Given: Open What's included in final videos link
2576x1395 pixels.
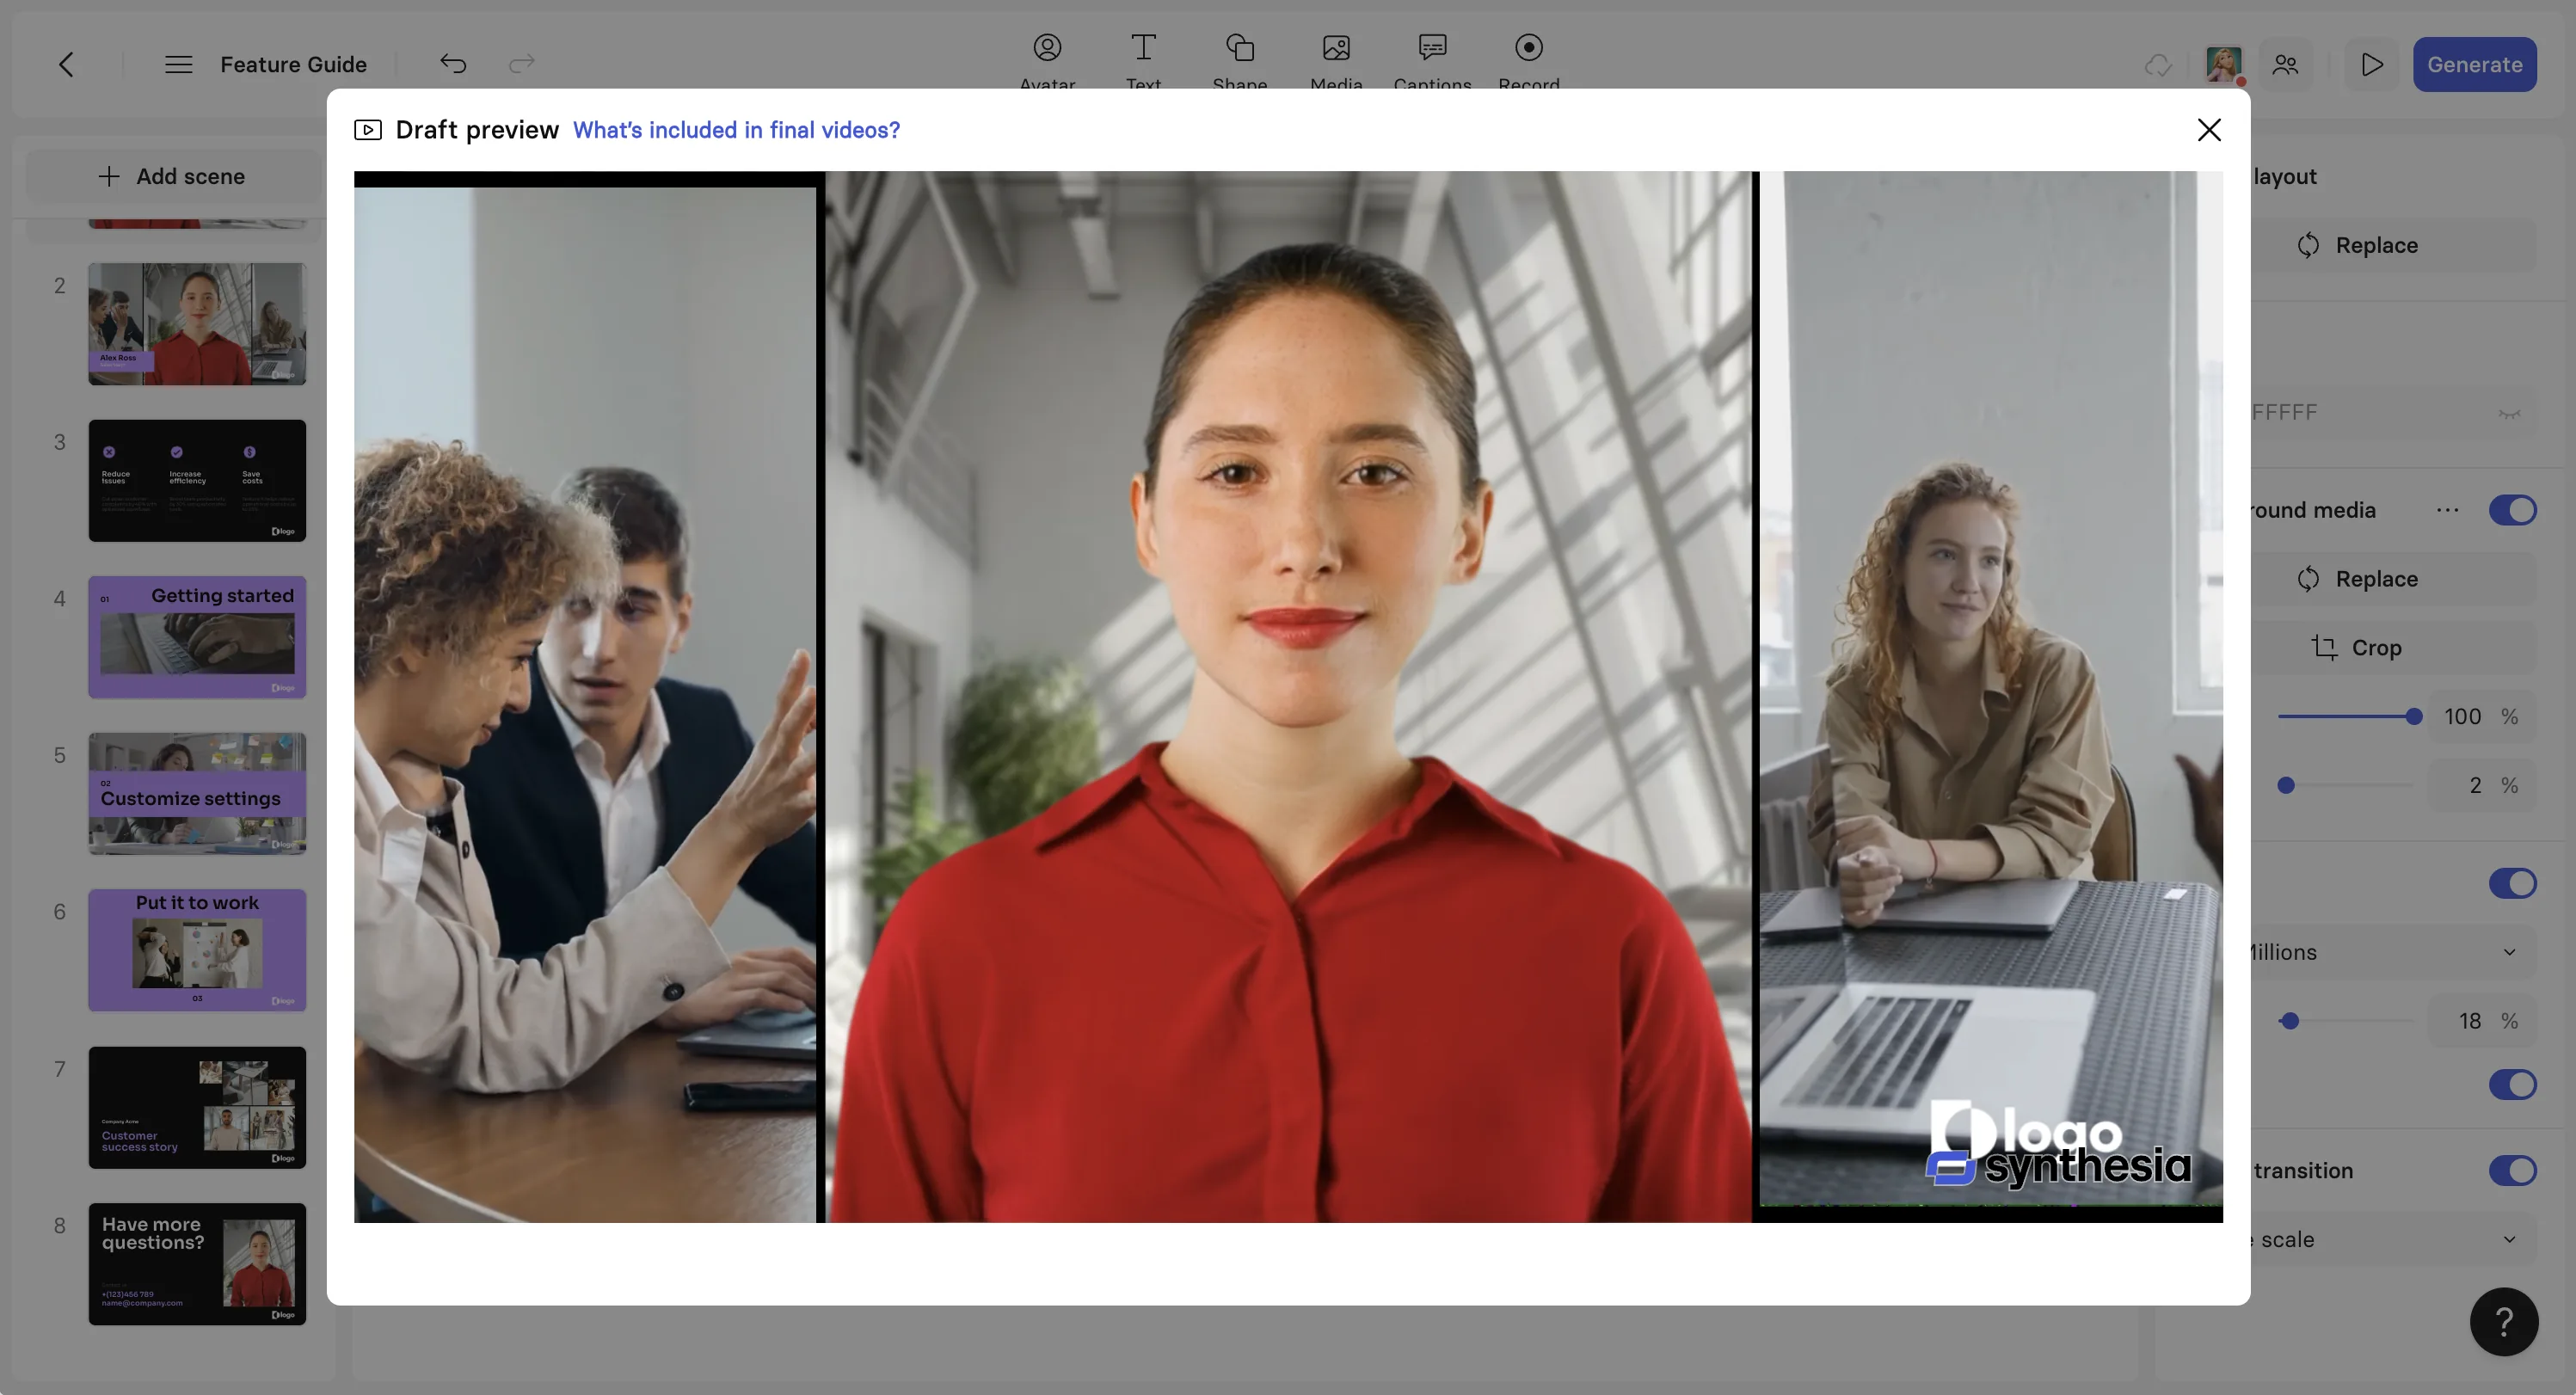Looking at the screenshot, I should [x=736, y=130].
